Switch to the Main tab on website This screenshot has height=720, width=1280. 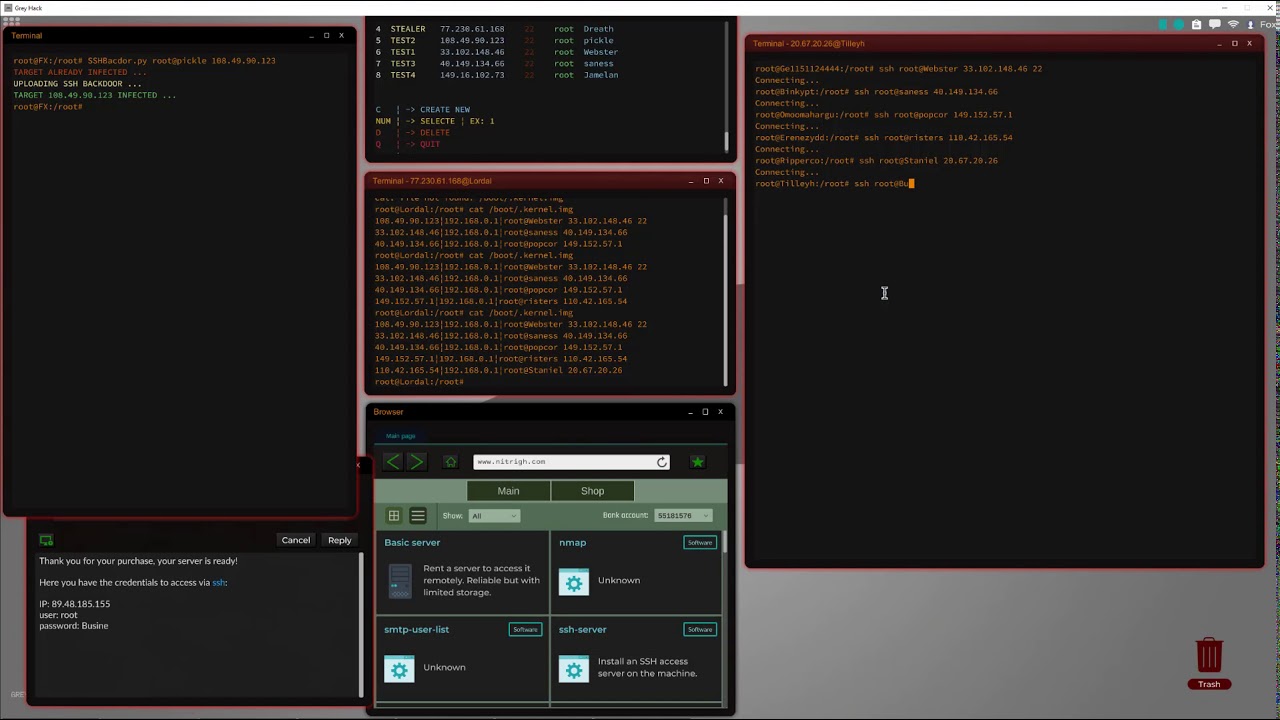(x=508, y=491)
